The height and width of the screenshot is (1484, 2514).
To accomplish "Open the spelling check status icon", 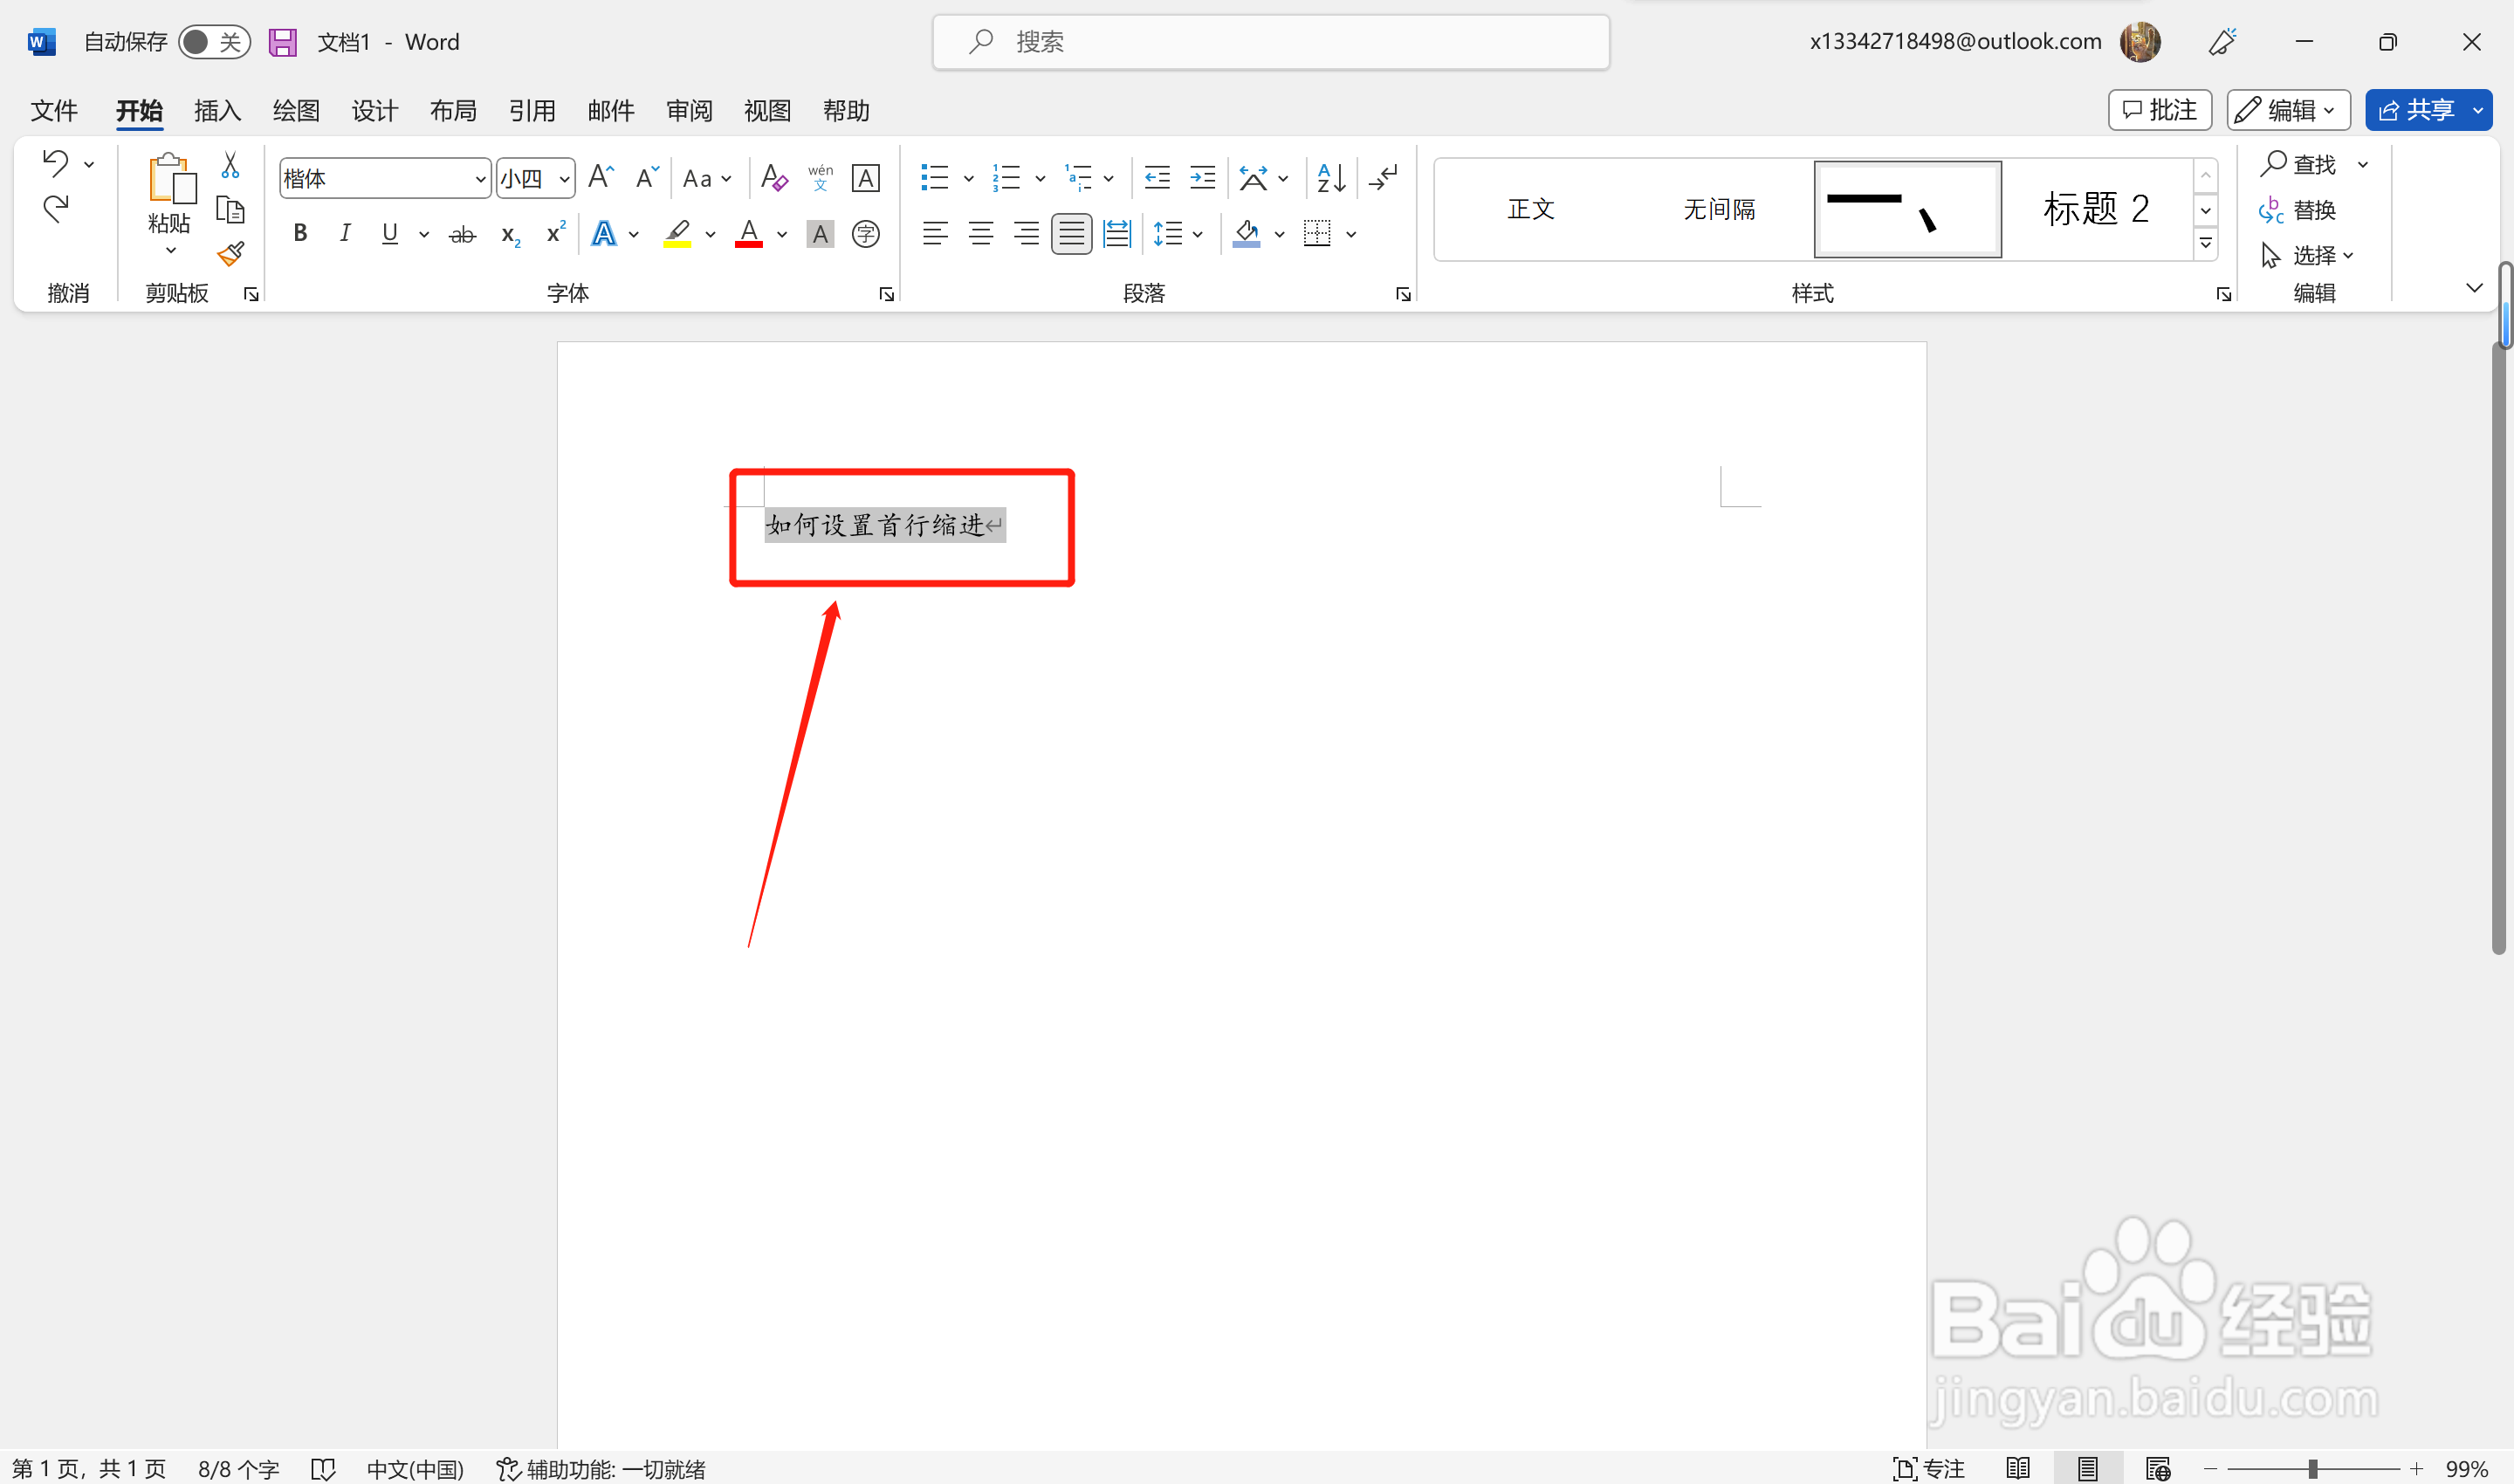I will coord(323,1468).
